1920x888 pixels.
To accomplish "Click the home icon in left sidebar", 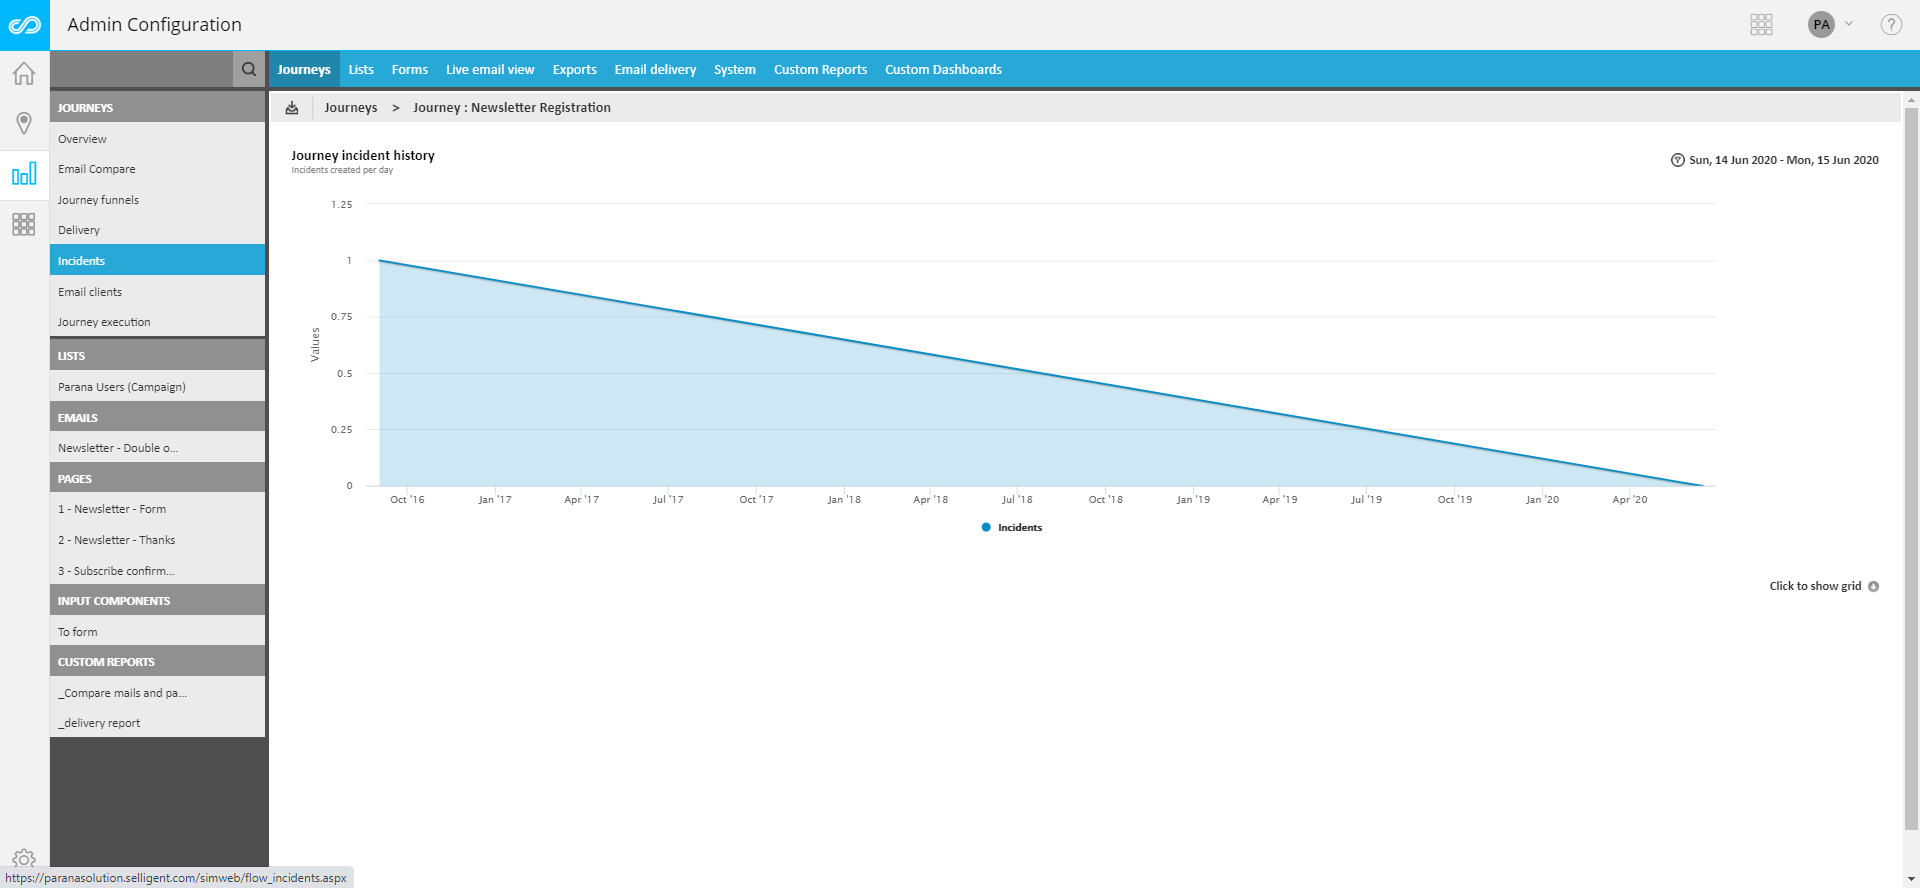I will click(x=24, y=74).
